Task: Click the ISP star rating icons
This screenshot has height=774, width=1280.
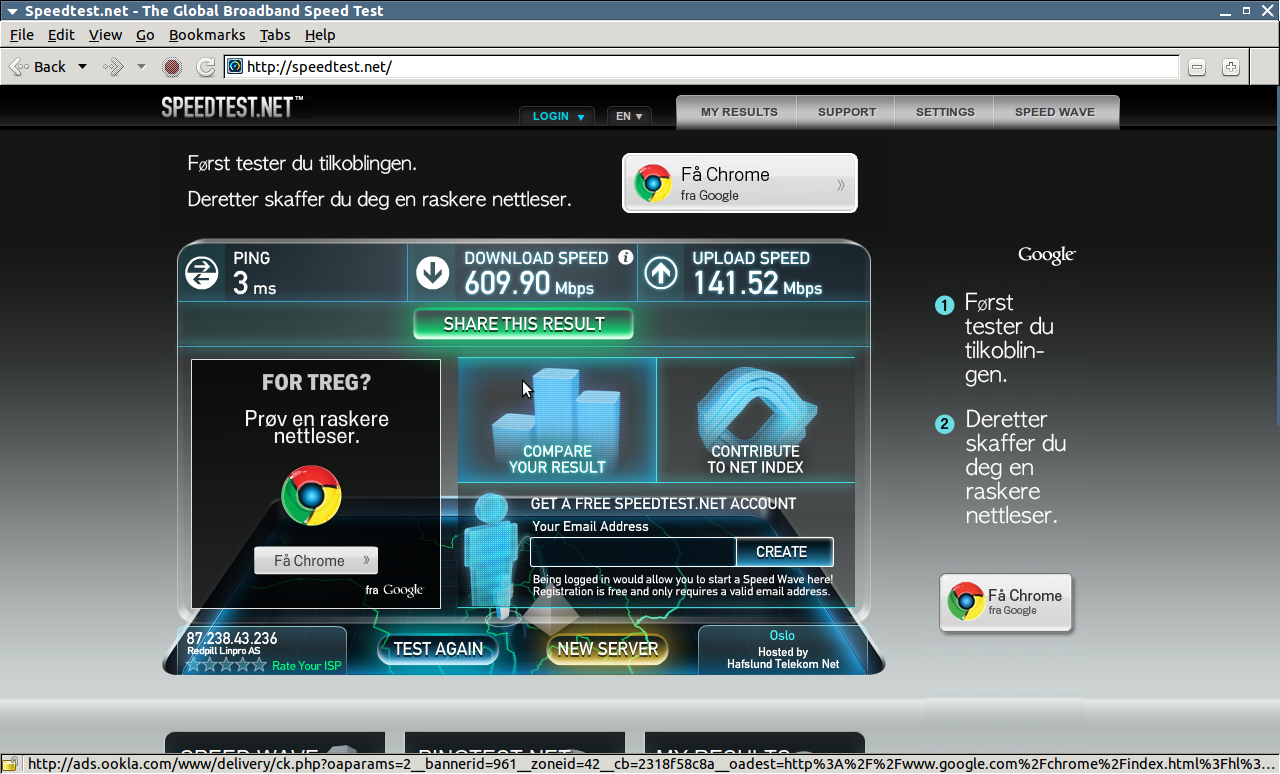Action: tap(227, 665)
